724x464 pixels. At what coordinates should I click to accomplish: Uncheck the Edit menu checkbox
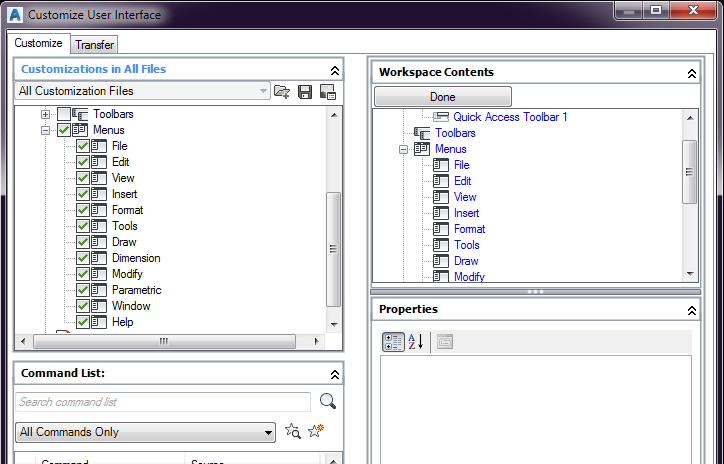click(x=83, y=162)
